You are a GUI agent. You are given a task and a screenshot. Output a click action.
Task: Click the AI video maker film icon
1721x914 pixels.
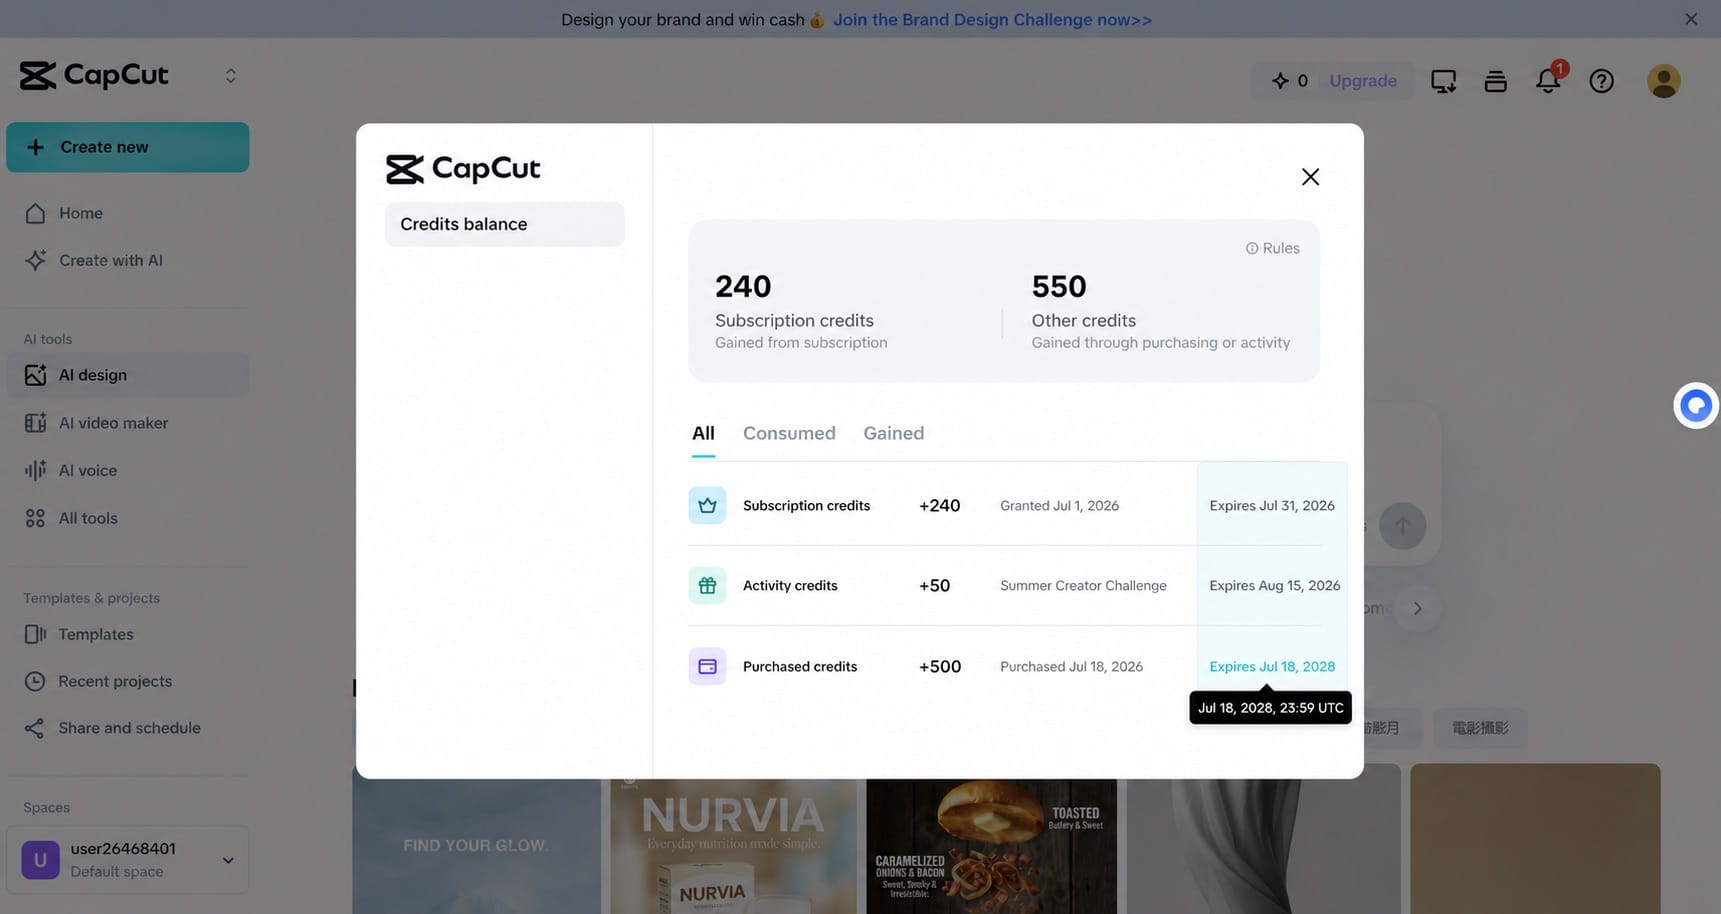(x=35, y=423)
